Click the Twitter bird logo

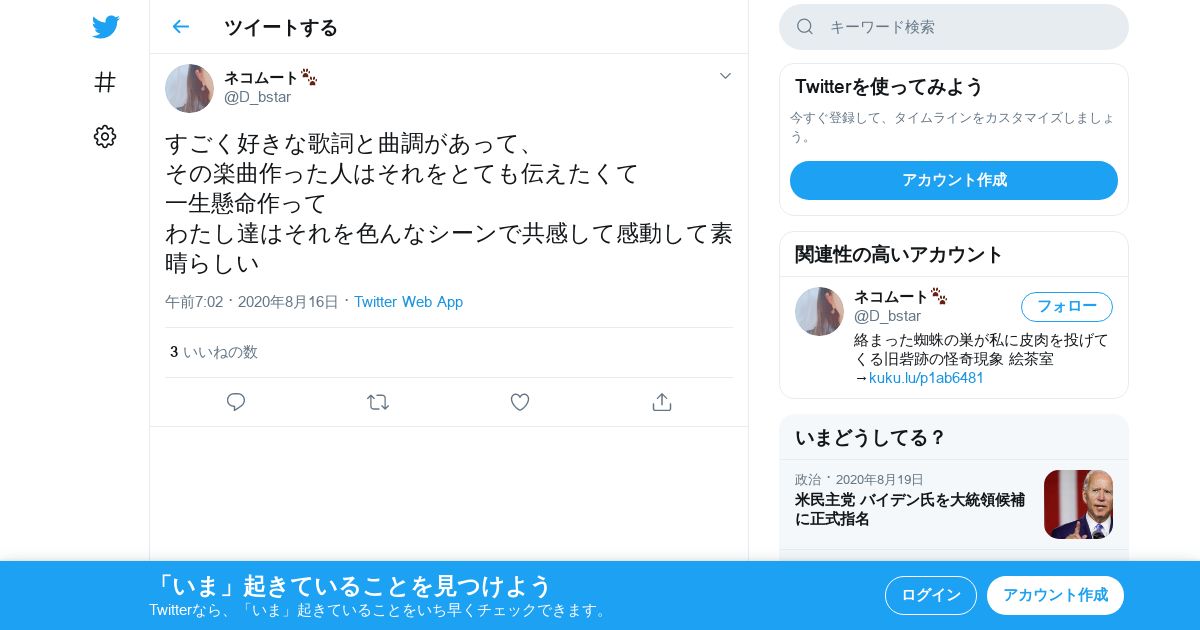point(105,27)
